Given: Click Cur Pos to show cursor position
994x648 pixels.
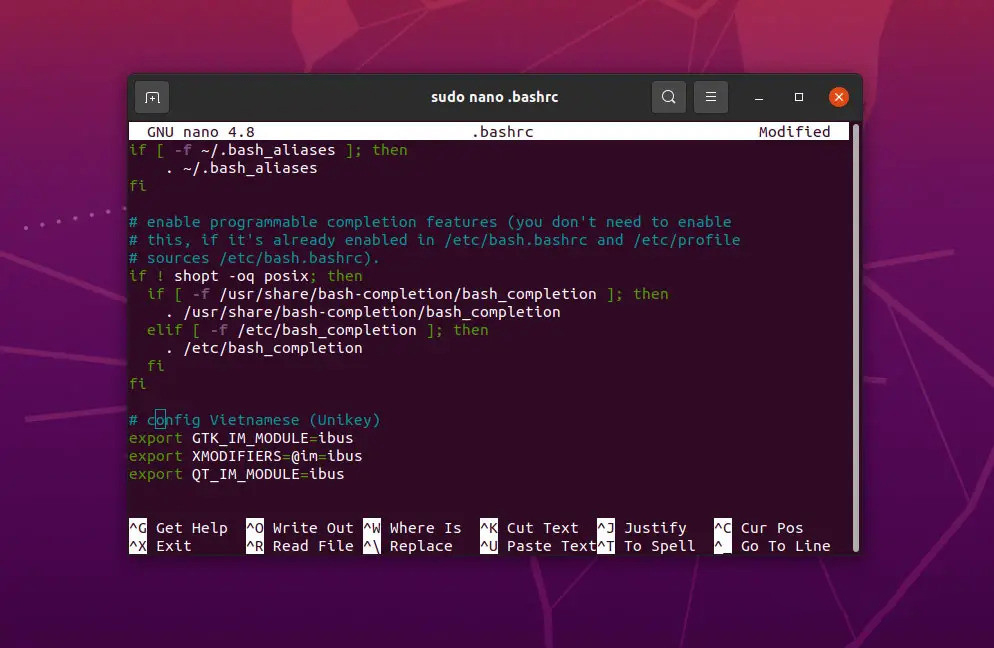Looking at the screenshot, I should click(771, 528).
